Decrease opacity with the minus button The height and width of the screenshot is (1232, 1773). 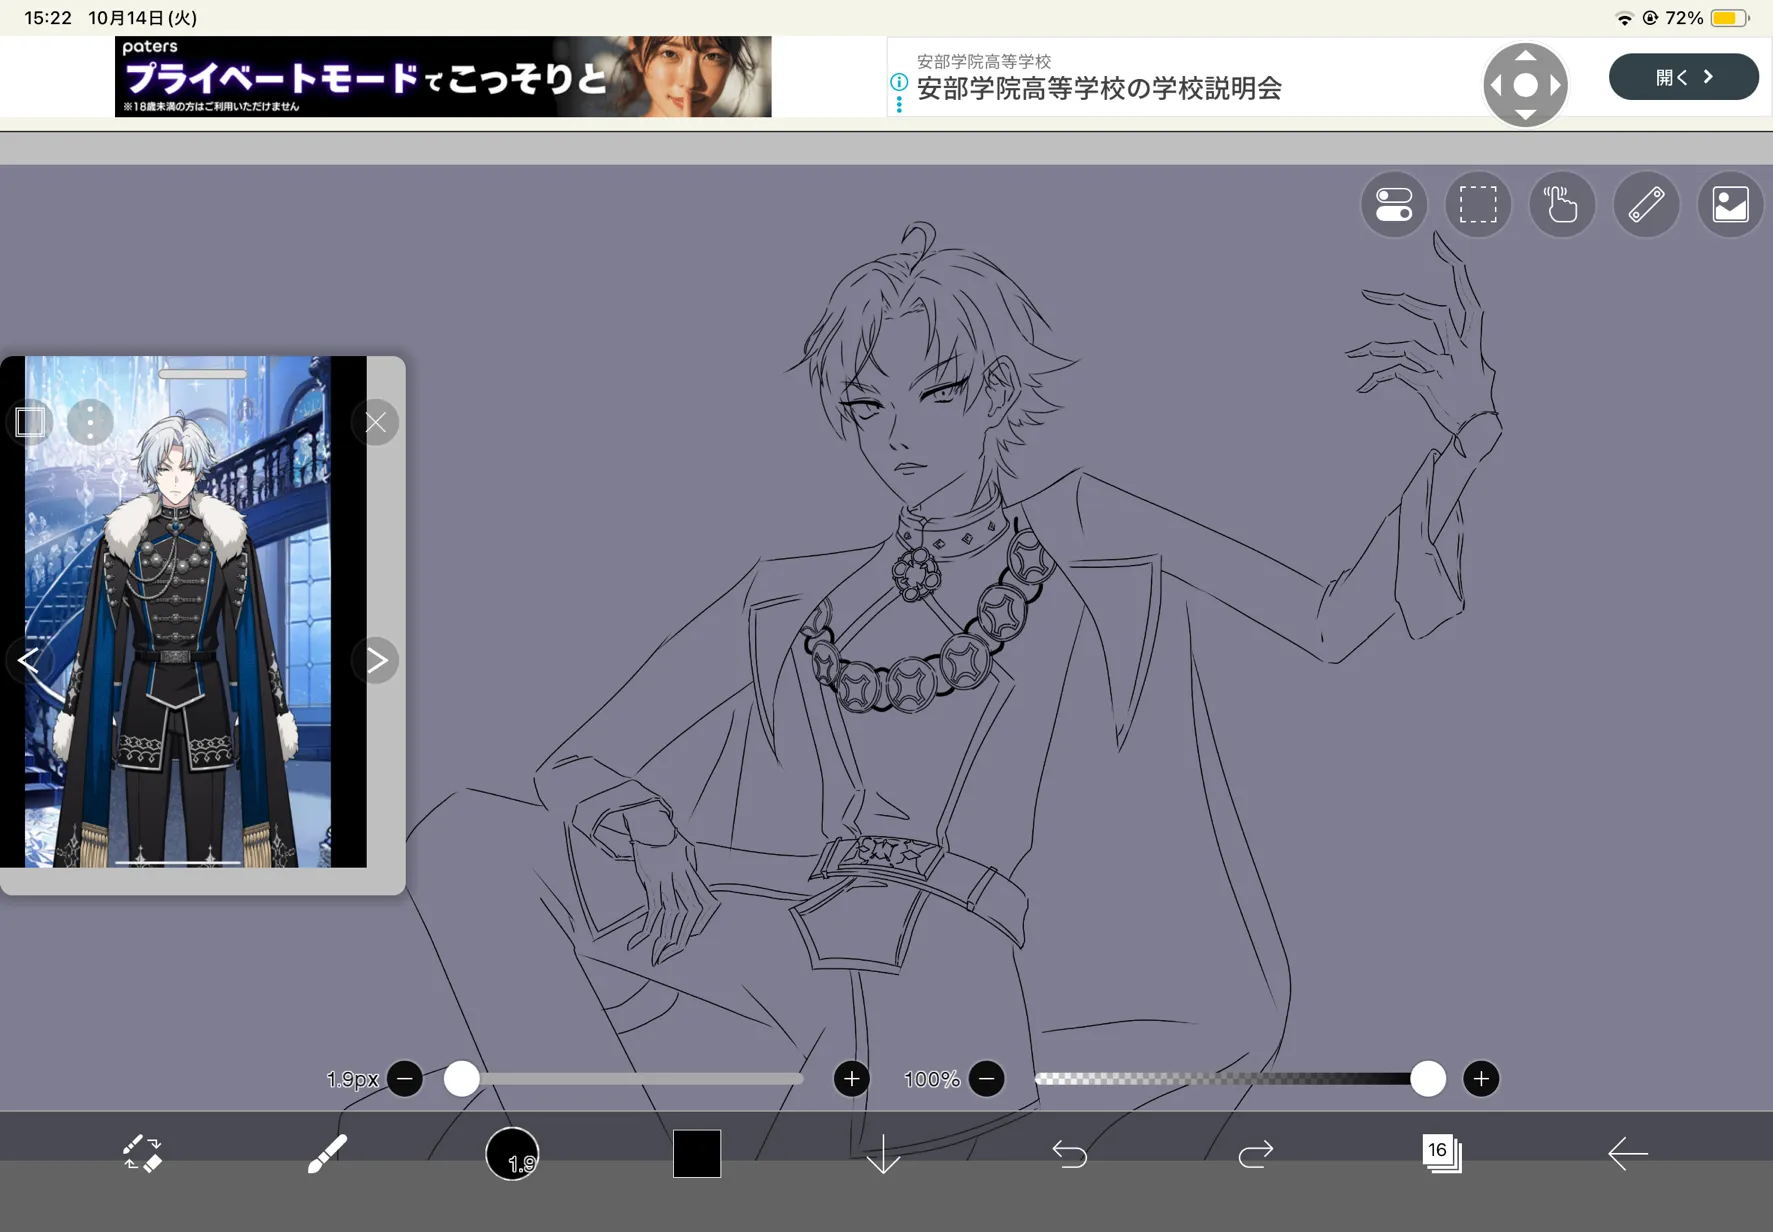pos(987,1079)
